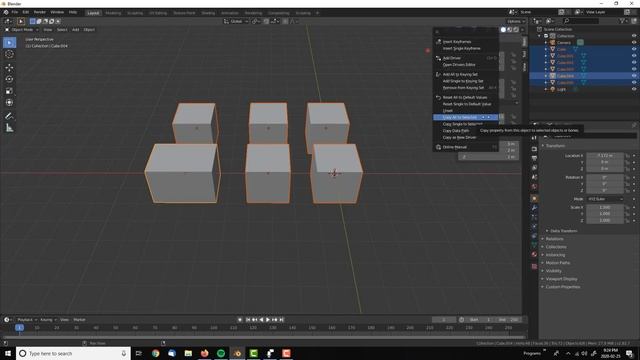Open rotation Mode XYZ Euler dropdown

[x=605, y=199]
